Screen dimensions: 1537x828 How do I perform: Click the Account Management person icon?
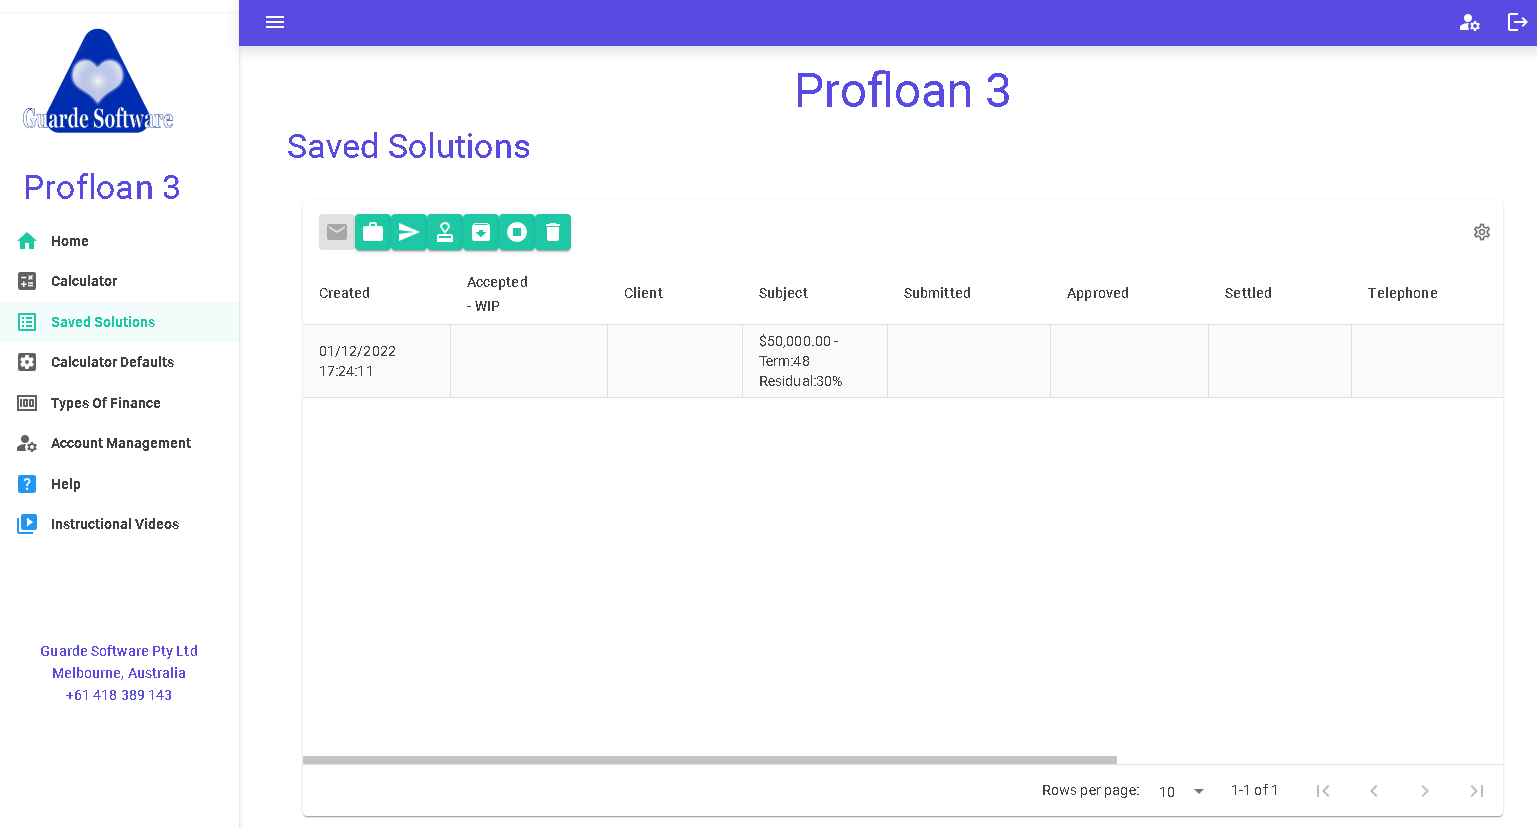tap(27, 443)
